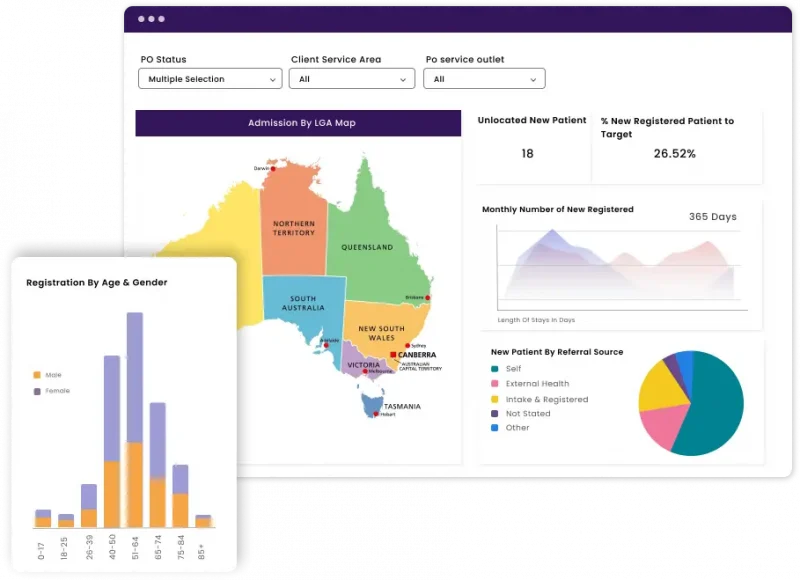Click the Canberra capital square marker

pyautogui.click(x=393, y=355)
